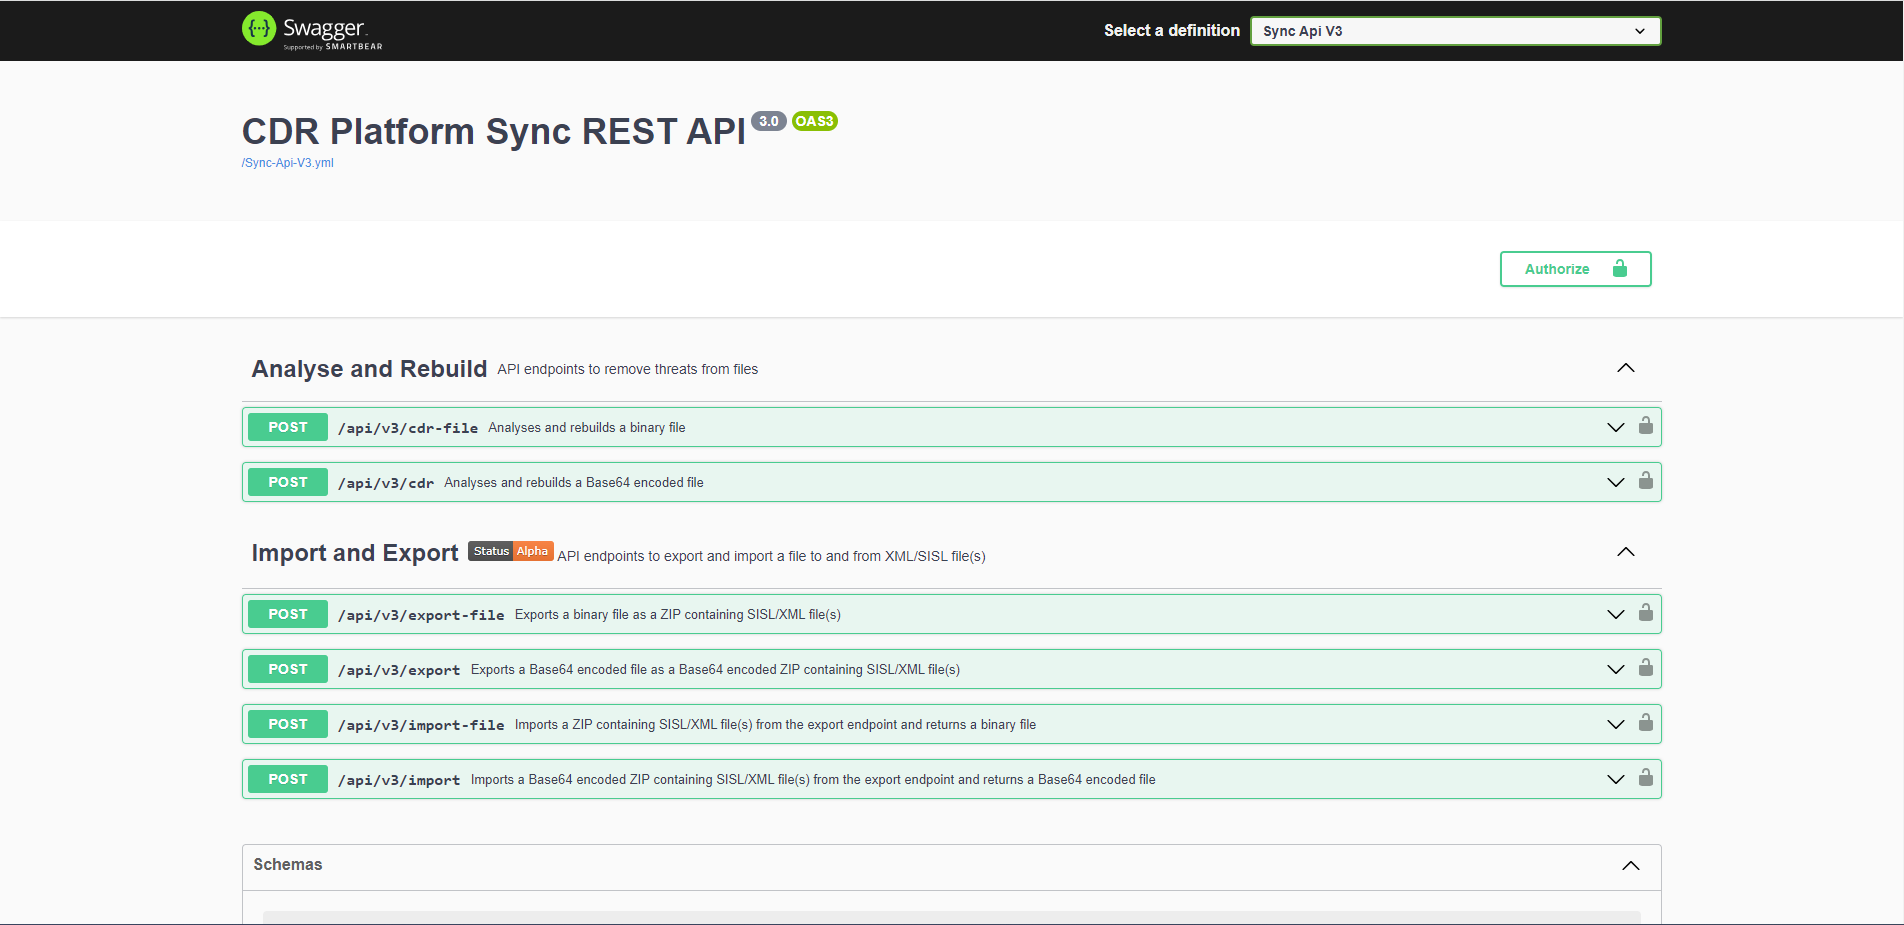Click lock icon on /api/v3/export endpoint
1904x925 pixels.
point(1645,668)
